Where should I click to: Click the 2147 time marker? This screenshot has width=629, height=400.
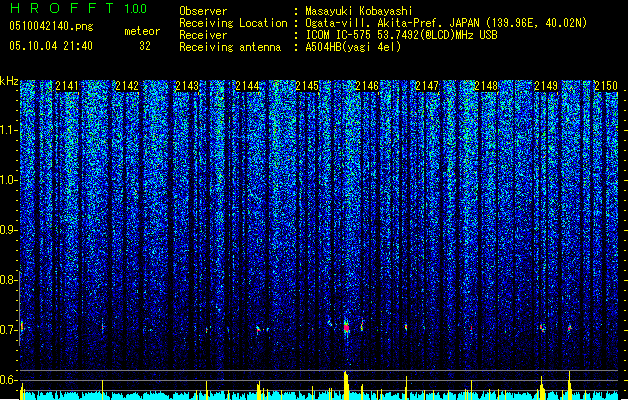427,86
